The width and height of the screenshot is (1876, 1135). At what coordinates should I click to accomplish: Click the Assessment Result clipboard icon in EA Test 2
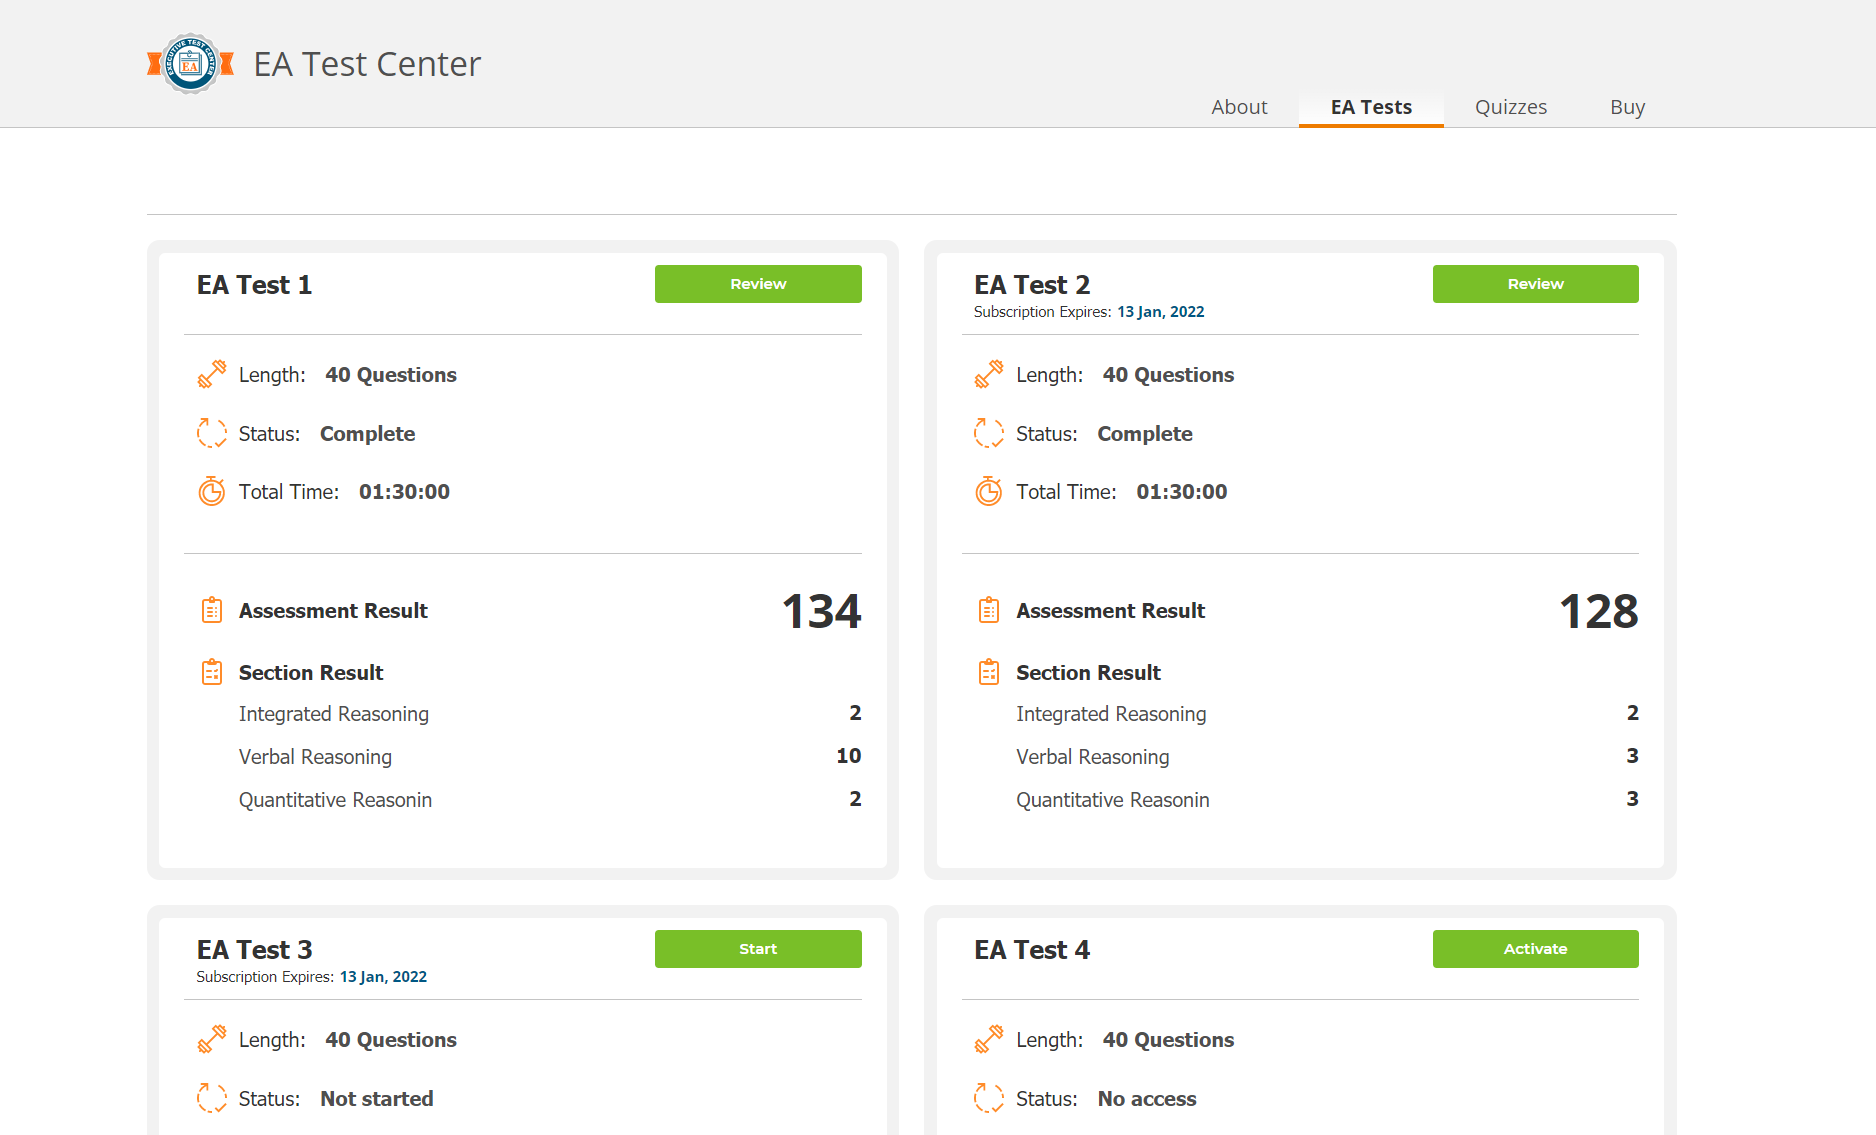(988, 610)
